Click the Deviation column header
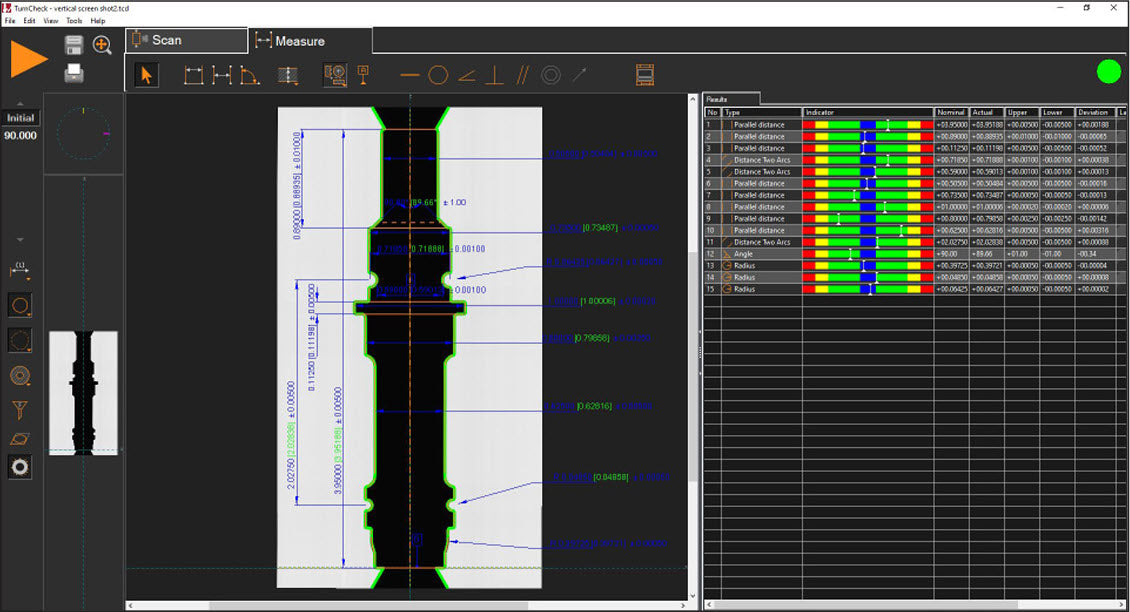Screen dimensions: 1130x612 pos(1095,112)
